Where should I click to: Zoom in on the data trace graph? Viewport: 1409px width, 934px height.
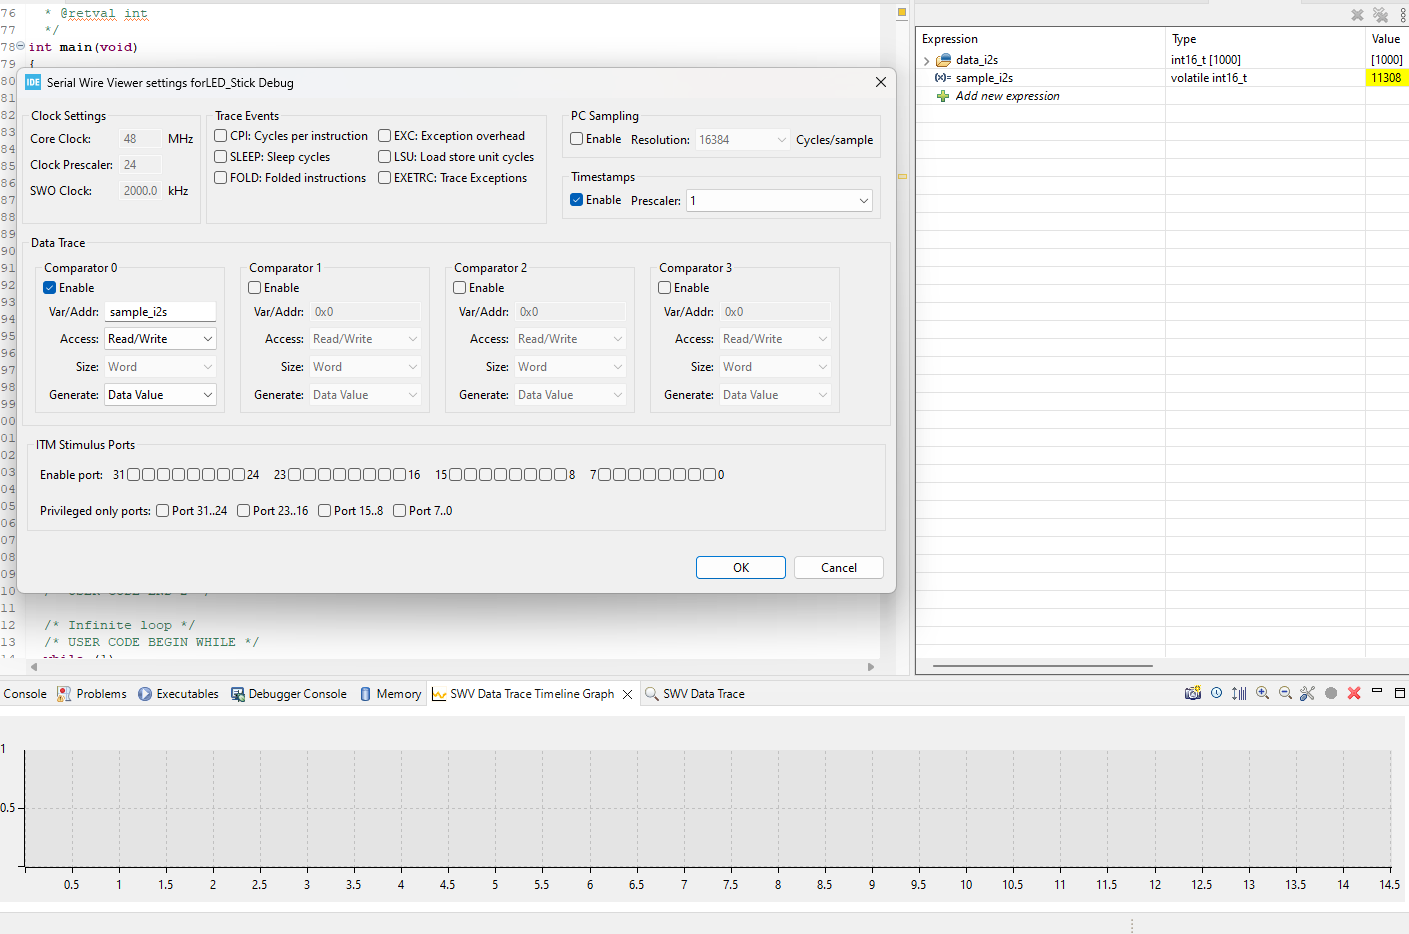1262,692
